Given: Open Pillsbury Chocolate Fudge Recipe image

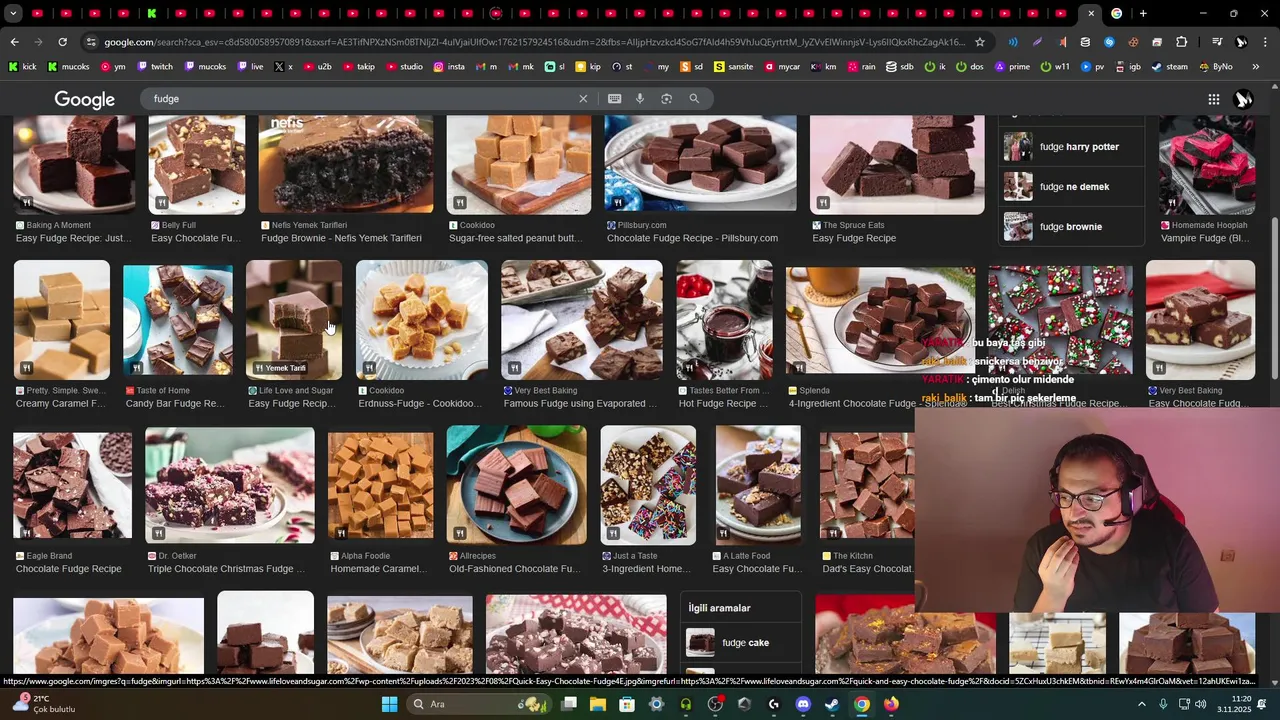Looking at the screenshot, I should (x=700, y=164).
